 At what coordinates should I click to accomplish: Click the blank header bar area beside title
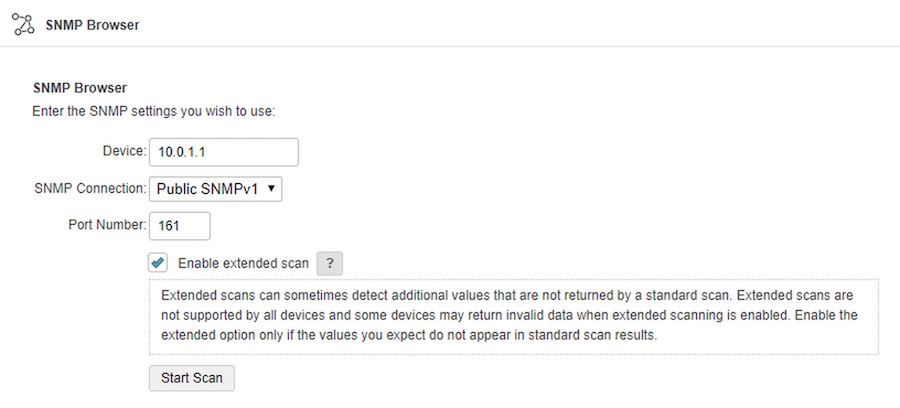pyautogui.click(x=517, y=25)
